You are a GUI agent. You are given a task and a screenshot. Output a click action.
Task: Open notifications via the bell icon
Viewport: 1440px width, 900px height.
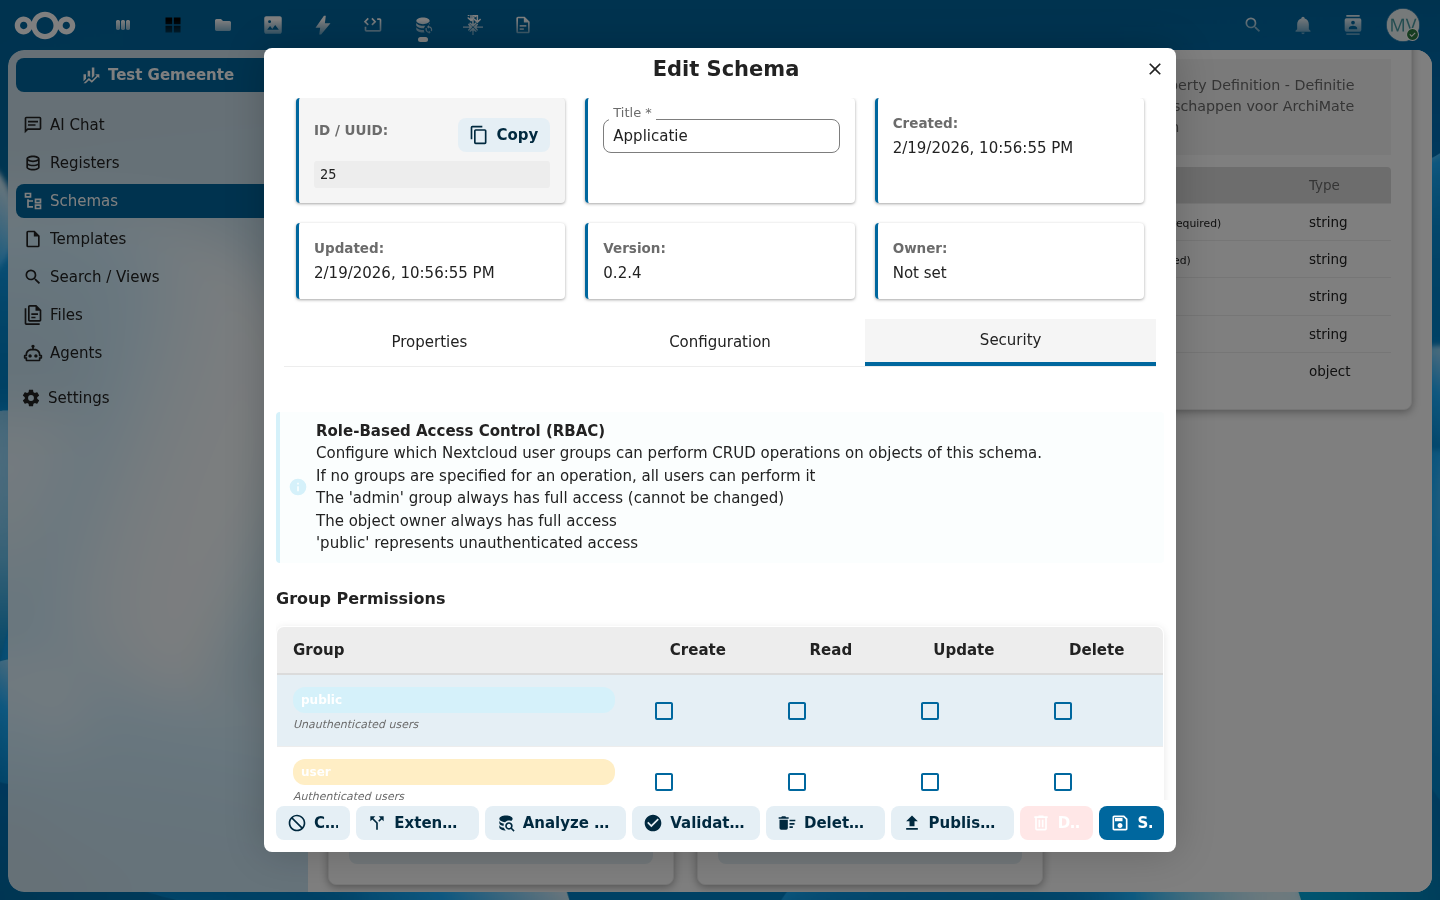coord(1302,25)
